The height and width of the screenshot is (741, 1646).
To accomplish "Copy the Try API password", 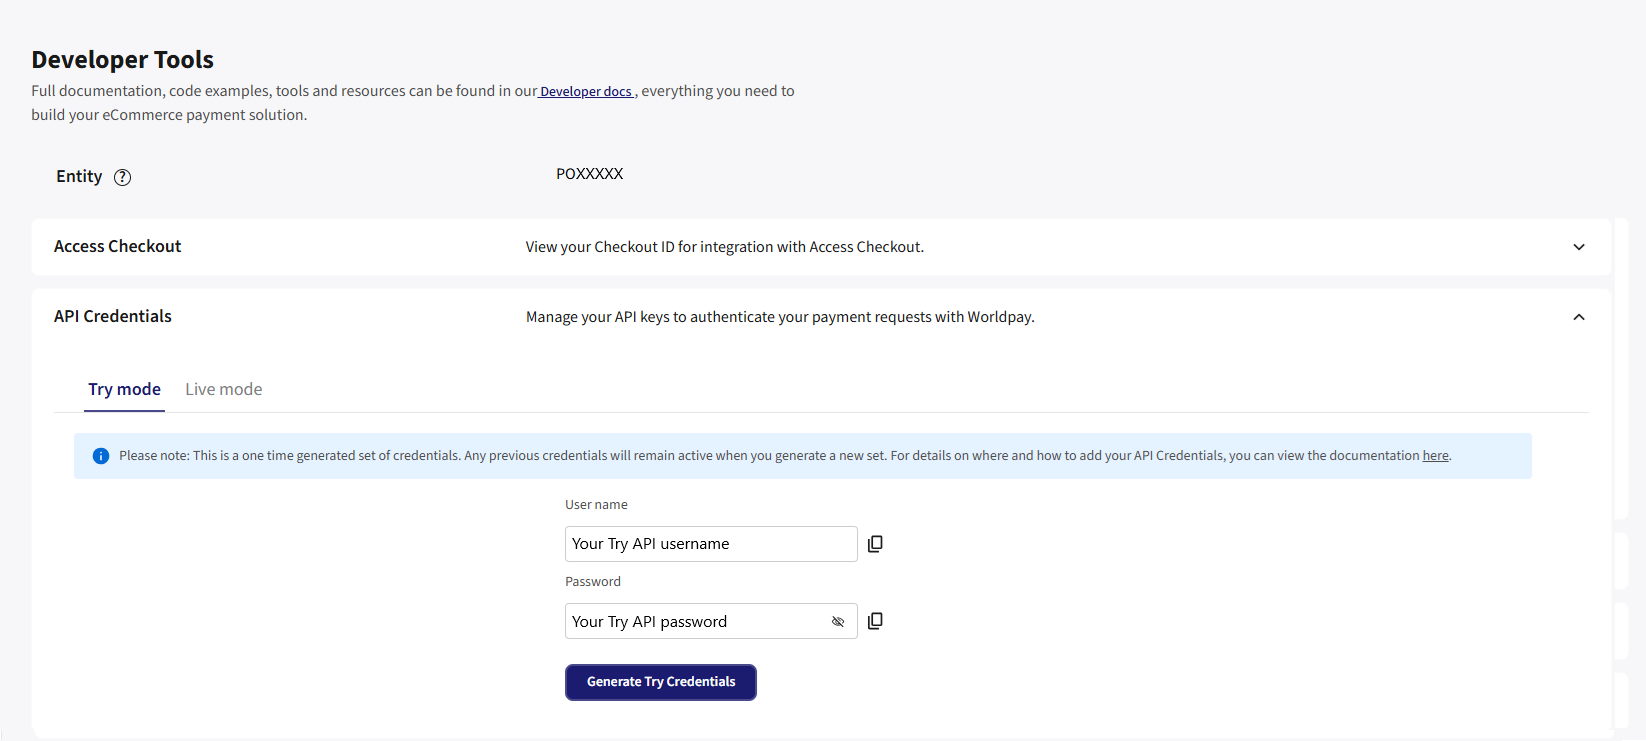I will pyautogui.click(x=875, y=621).
